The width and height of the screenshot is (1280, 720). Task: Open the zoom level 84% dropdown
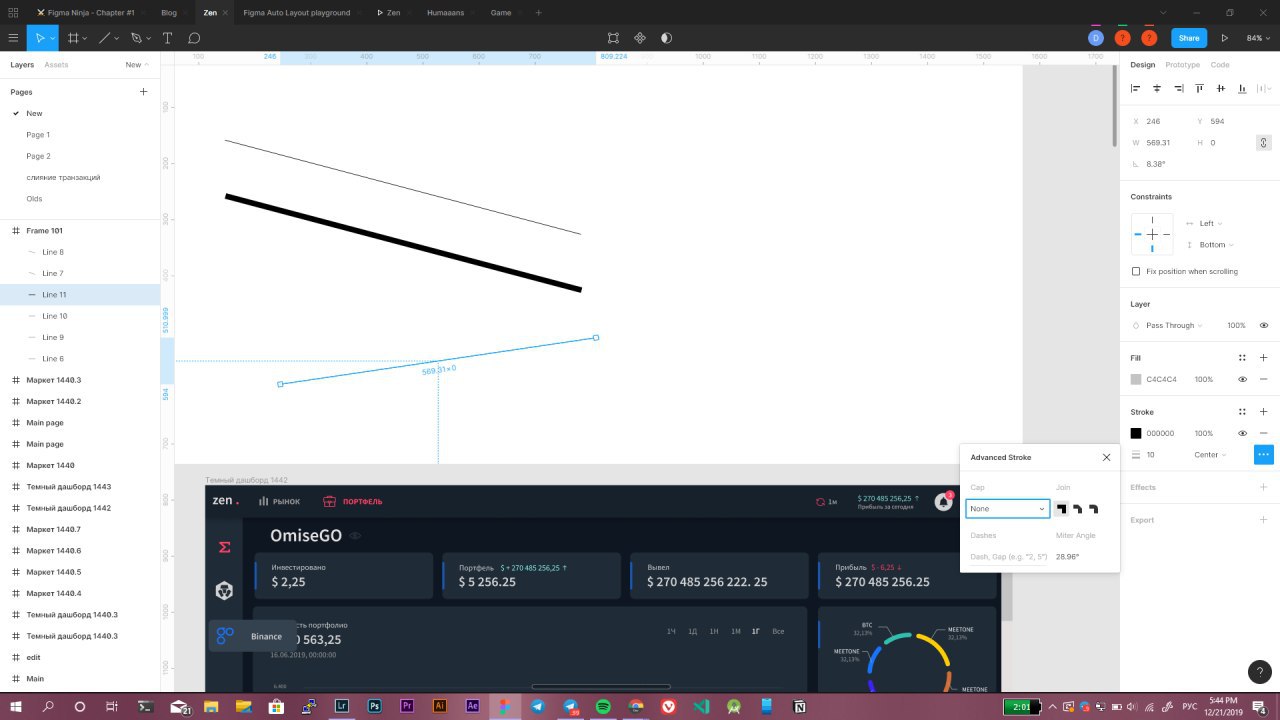[1257, 38]
